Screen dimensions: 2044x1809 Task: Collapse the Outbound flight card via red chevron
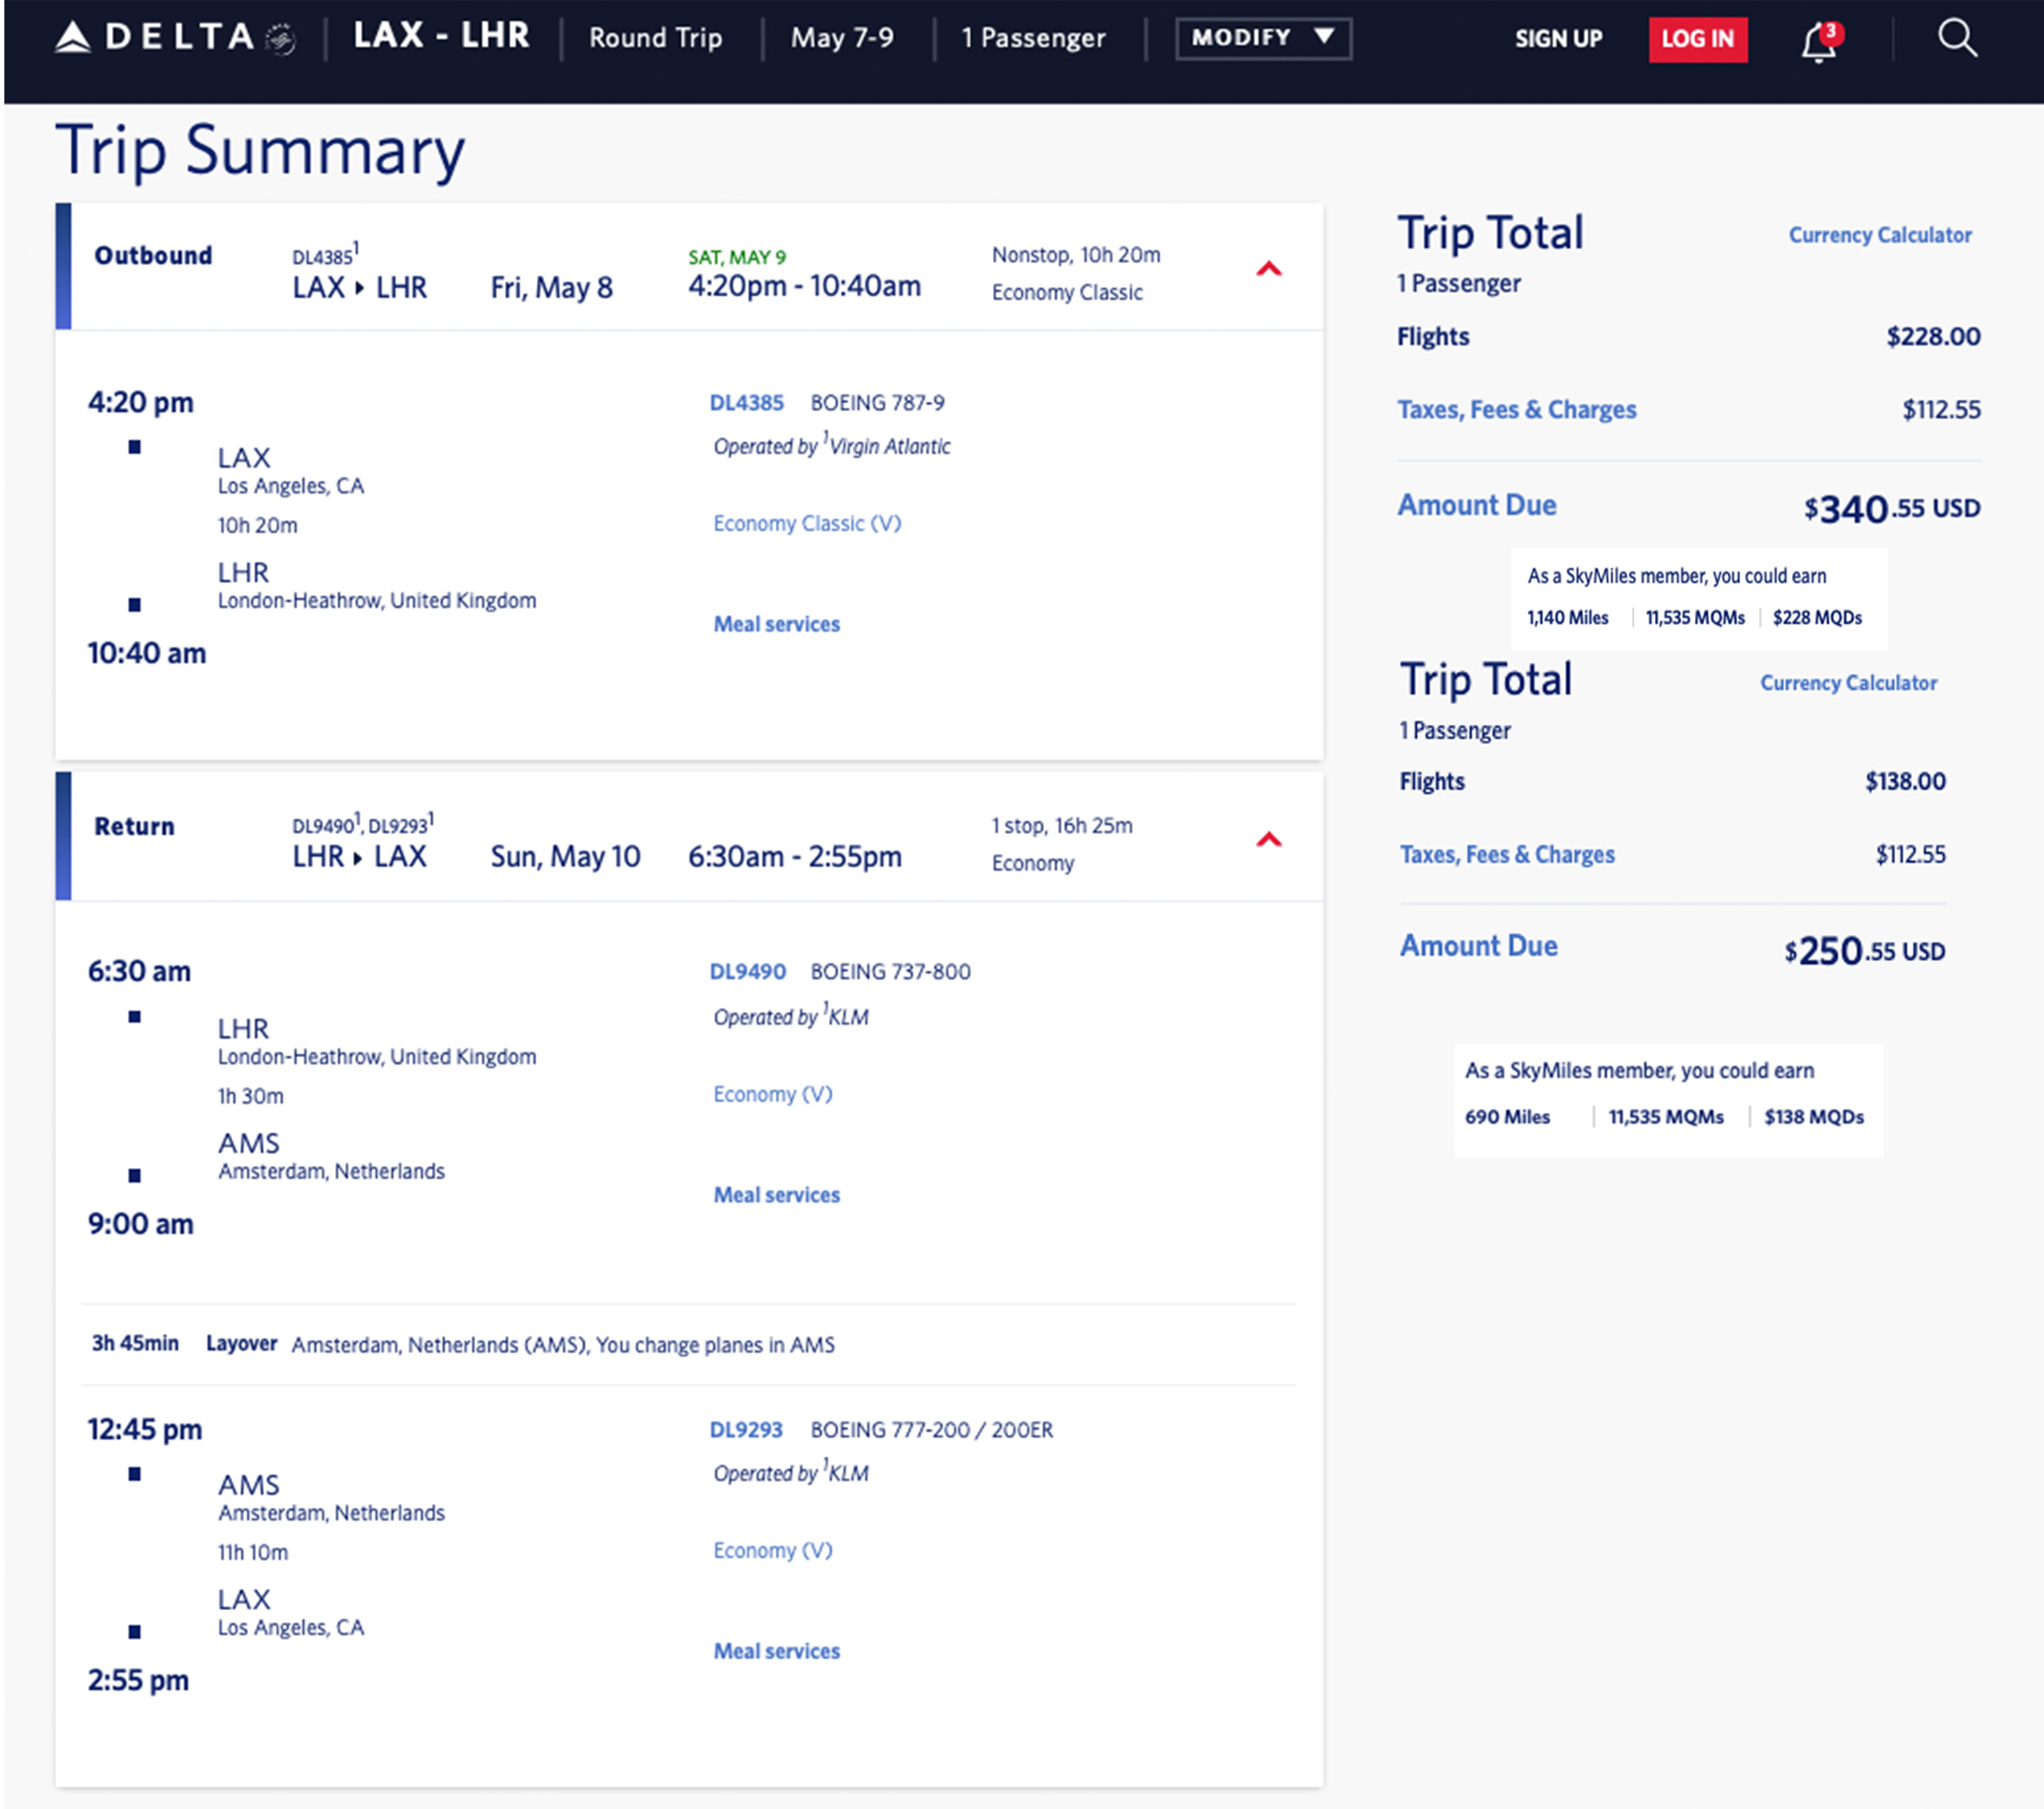tap(1268, 267)
